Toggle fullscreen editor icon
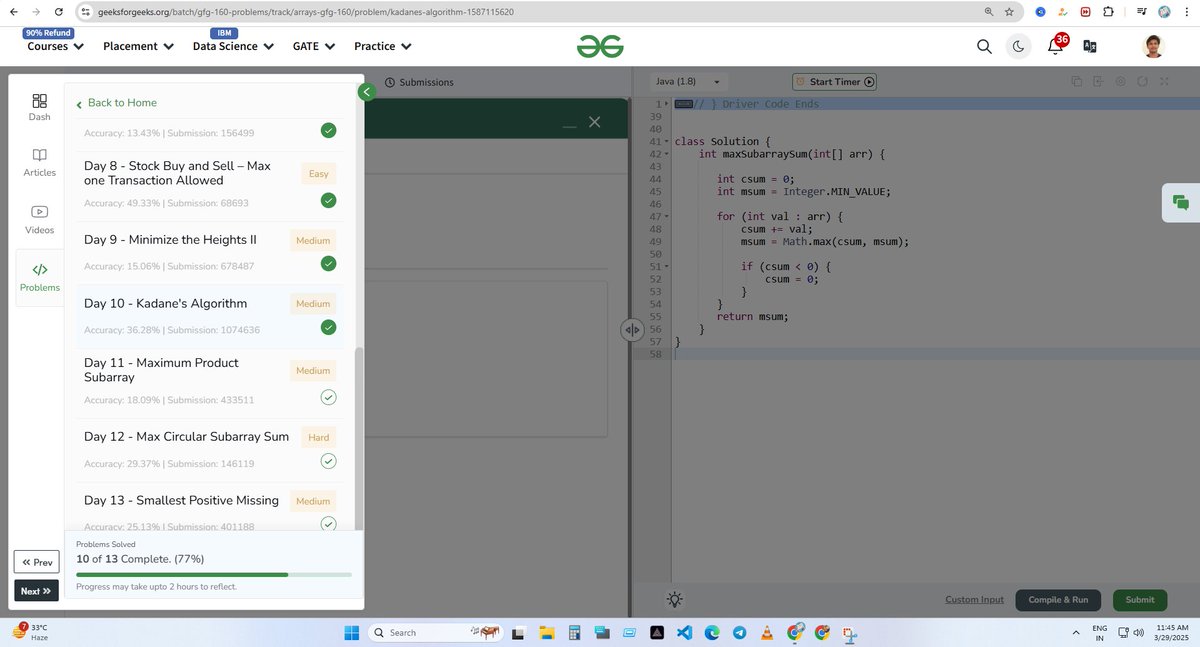The image size is (1200, 647). [x=1164, y=82]
